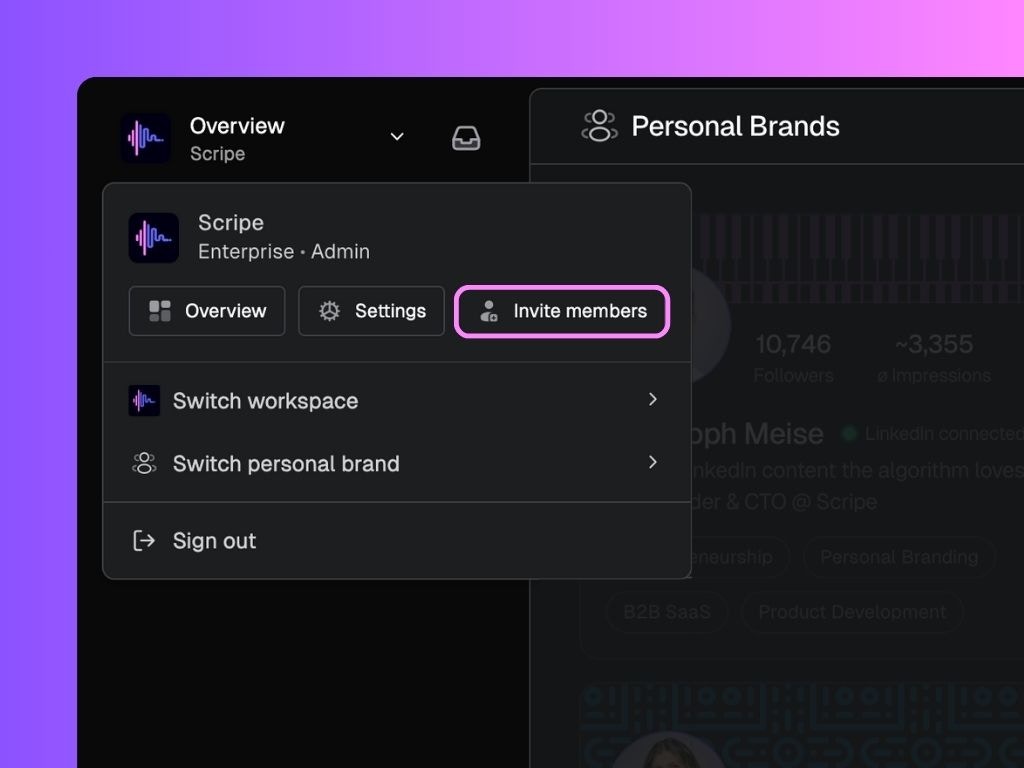Viewport: 1024px width, 768px height.
Task: Click the LinkedIn connected status label
Action: (x=944, y=433)
